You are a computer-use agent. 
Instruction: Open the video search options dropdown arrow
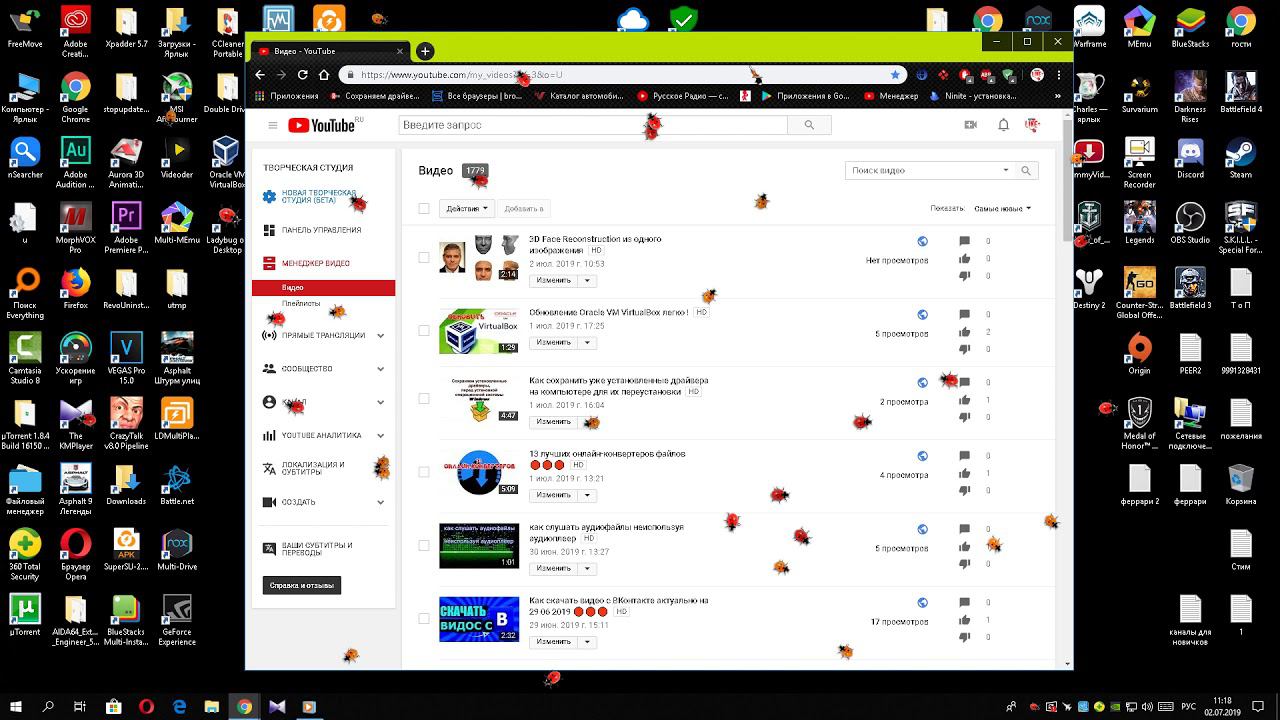pos(1006,171)
